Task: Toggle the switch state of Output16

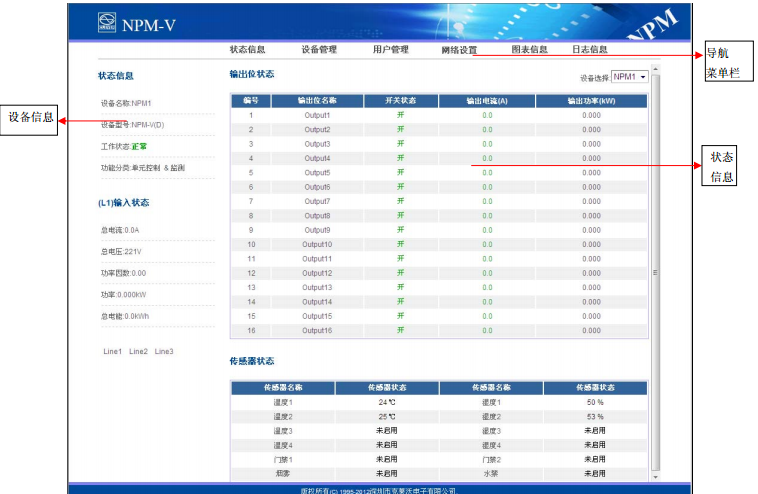Action: point(401,330)
